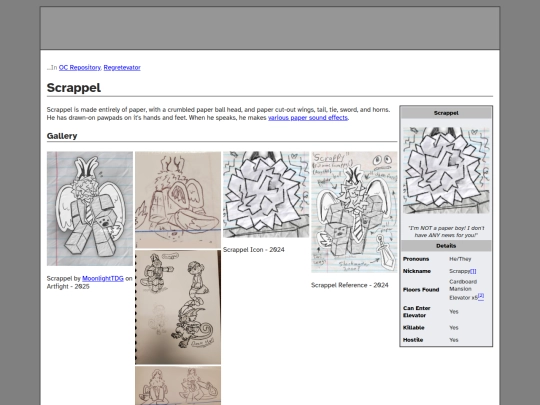Select the 'Cardboard Mansion' floor text
540x405 pixels.
tap(463, 285)
